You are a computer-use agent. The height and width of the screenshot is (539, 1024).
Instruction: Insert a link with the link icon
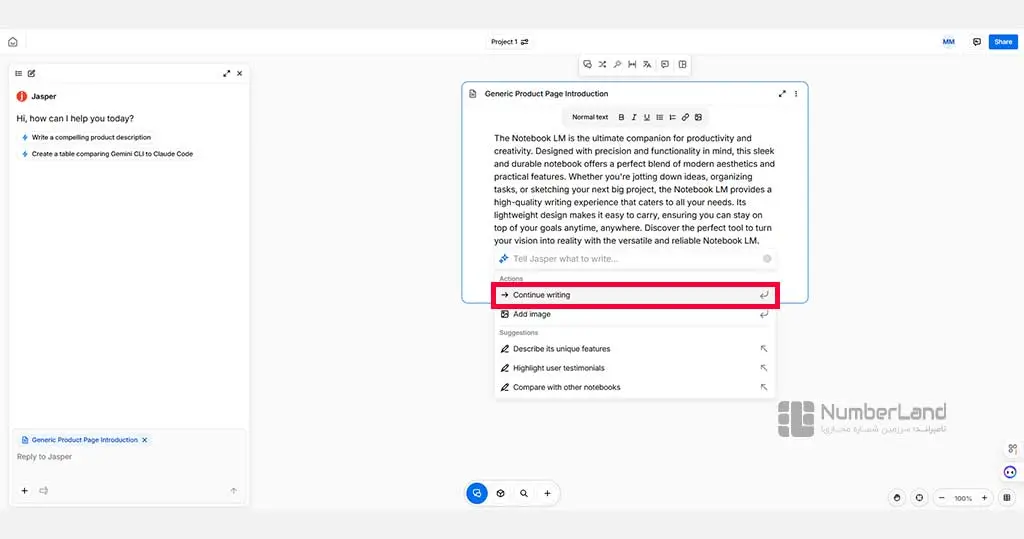click(x=685, y=118)
